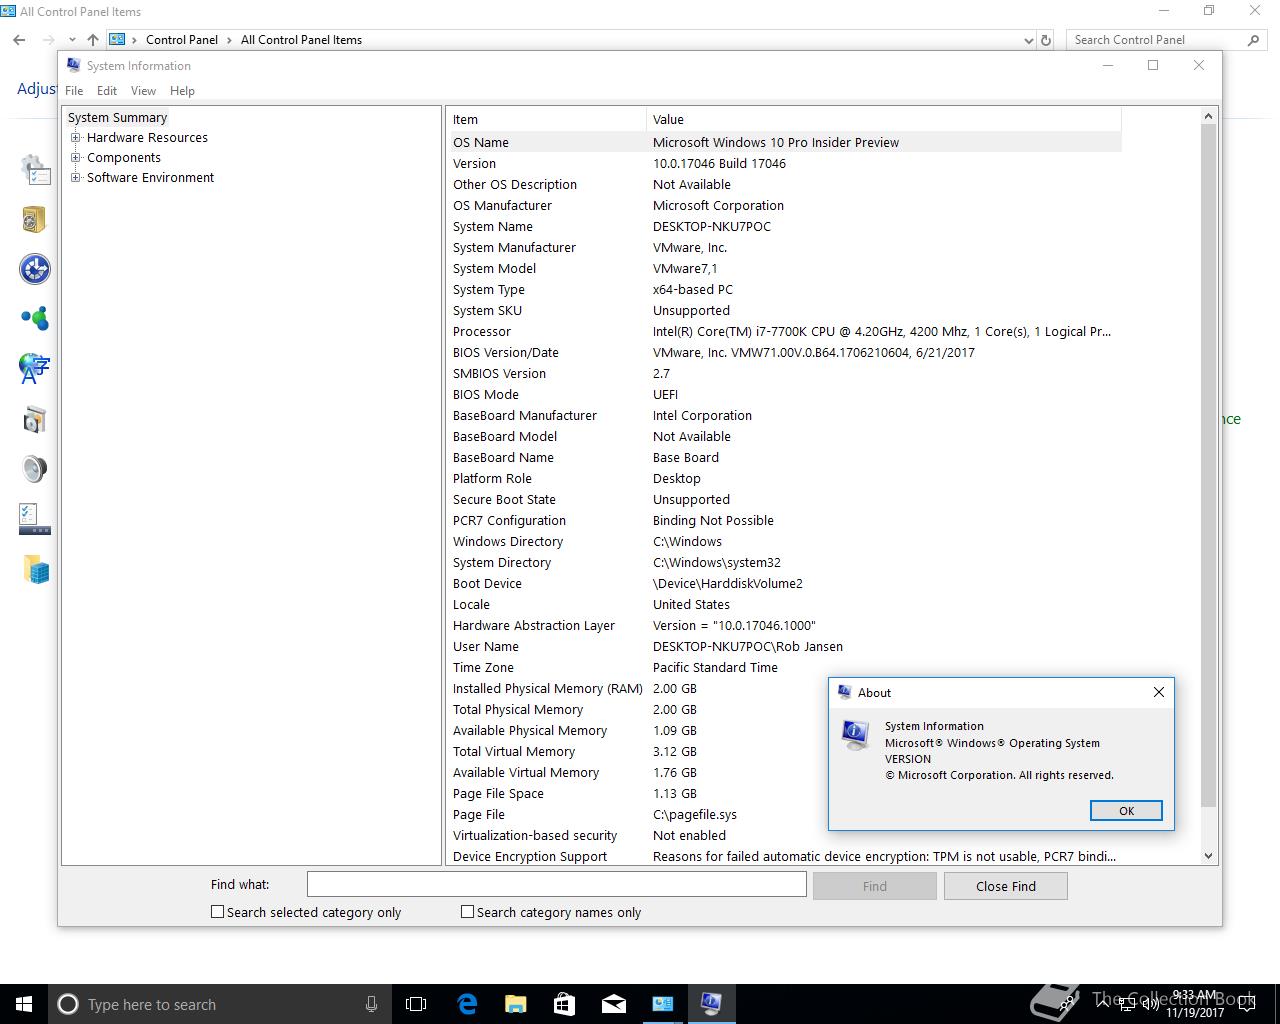Expand the Hardware Resources node
This screenshot has height=1024, width=1280.
[x=76, y=138]
